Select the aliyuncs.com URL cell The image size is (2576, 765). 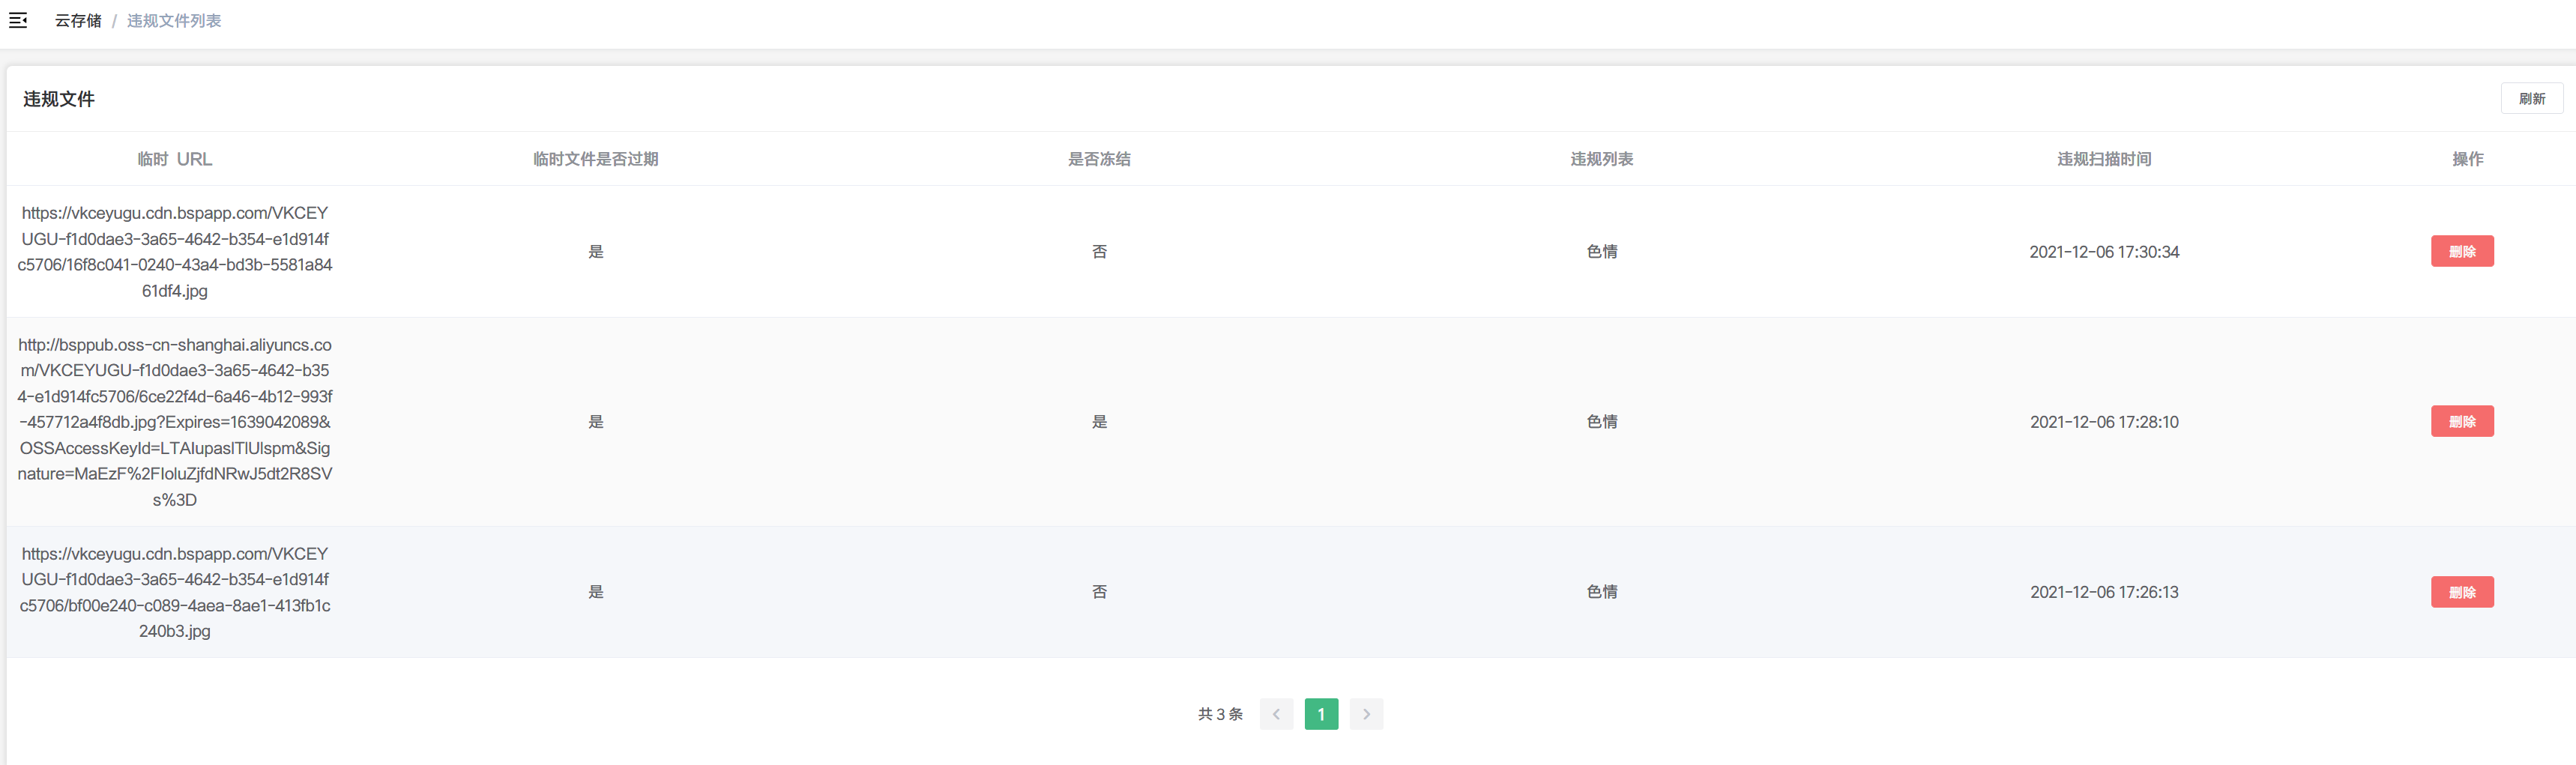tap(175, 422)
